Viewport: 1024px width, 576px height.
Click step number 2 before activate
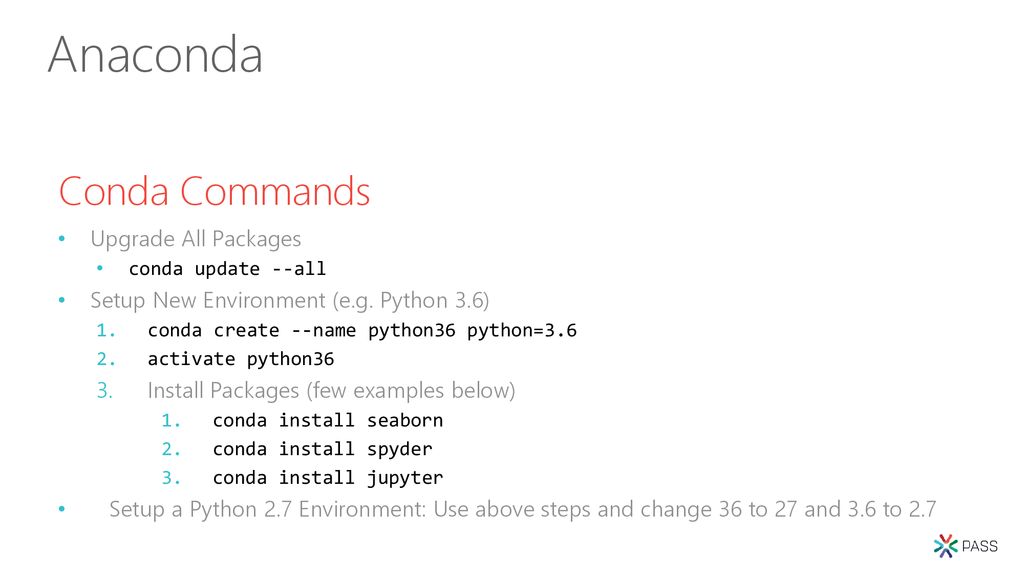106,359
